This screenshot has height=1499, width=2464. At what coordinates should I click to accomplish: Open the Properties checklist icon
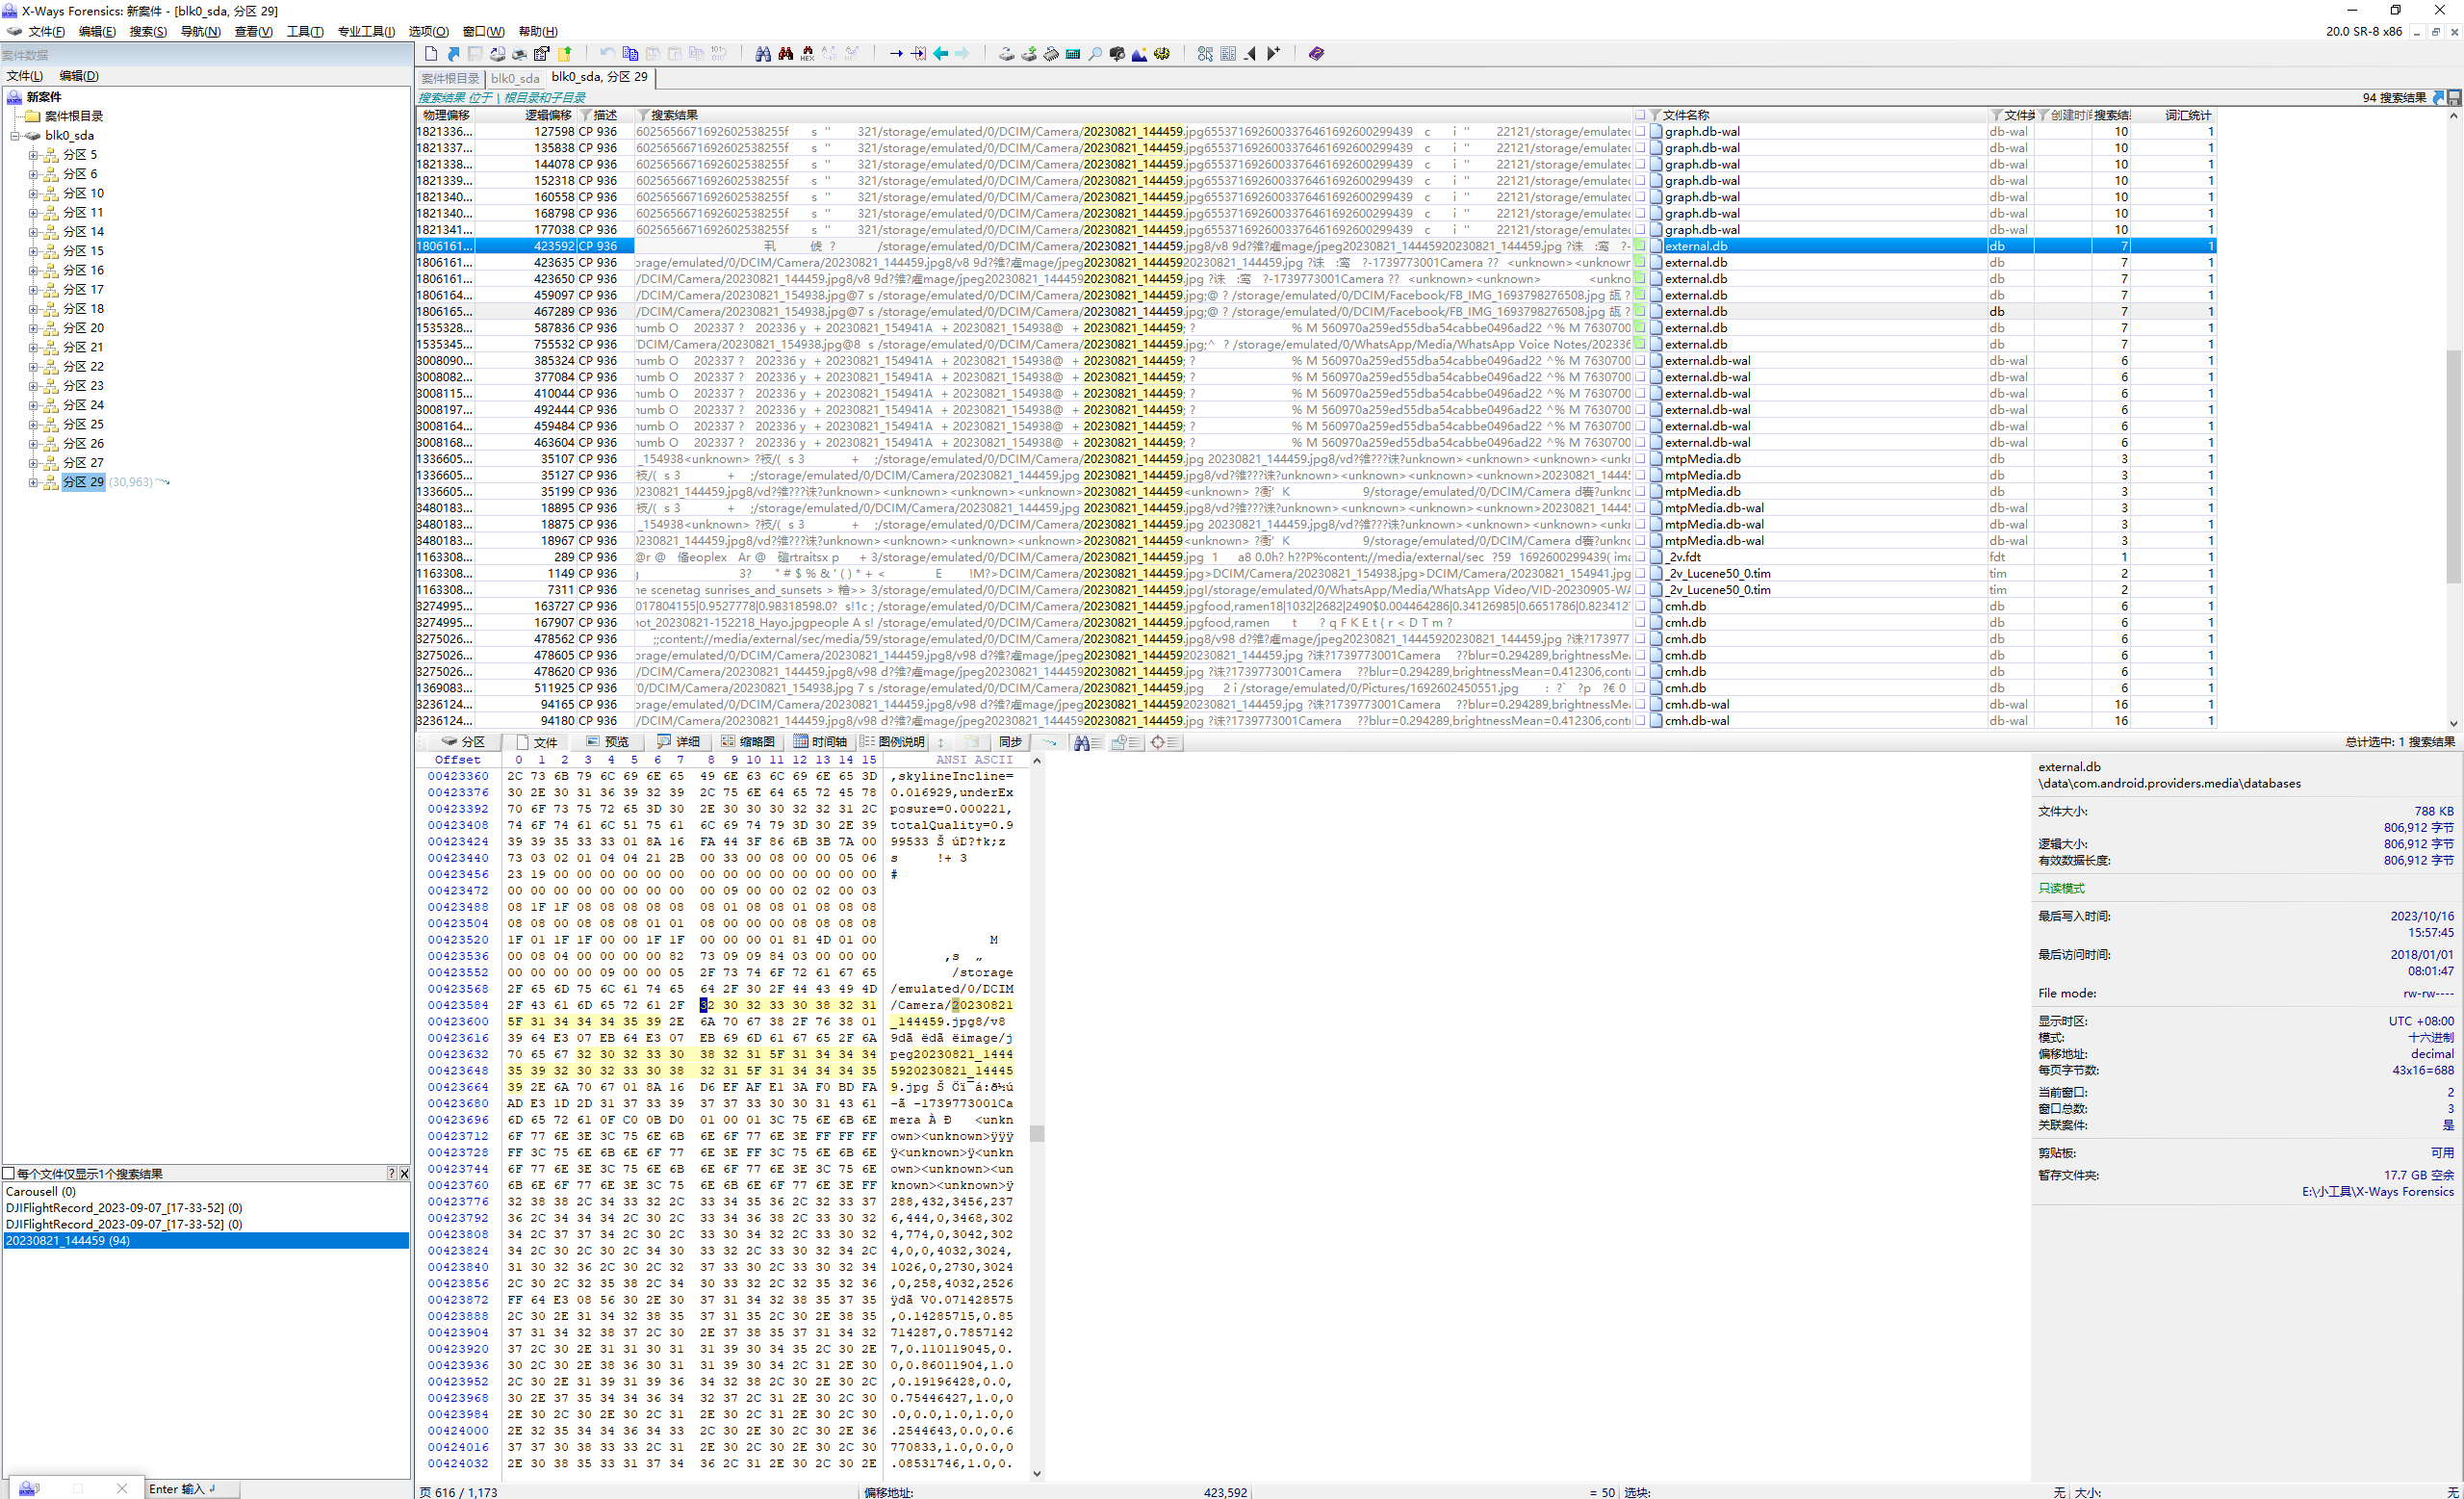542,54
